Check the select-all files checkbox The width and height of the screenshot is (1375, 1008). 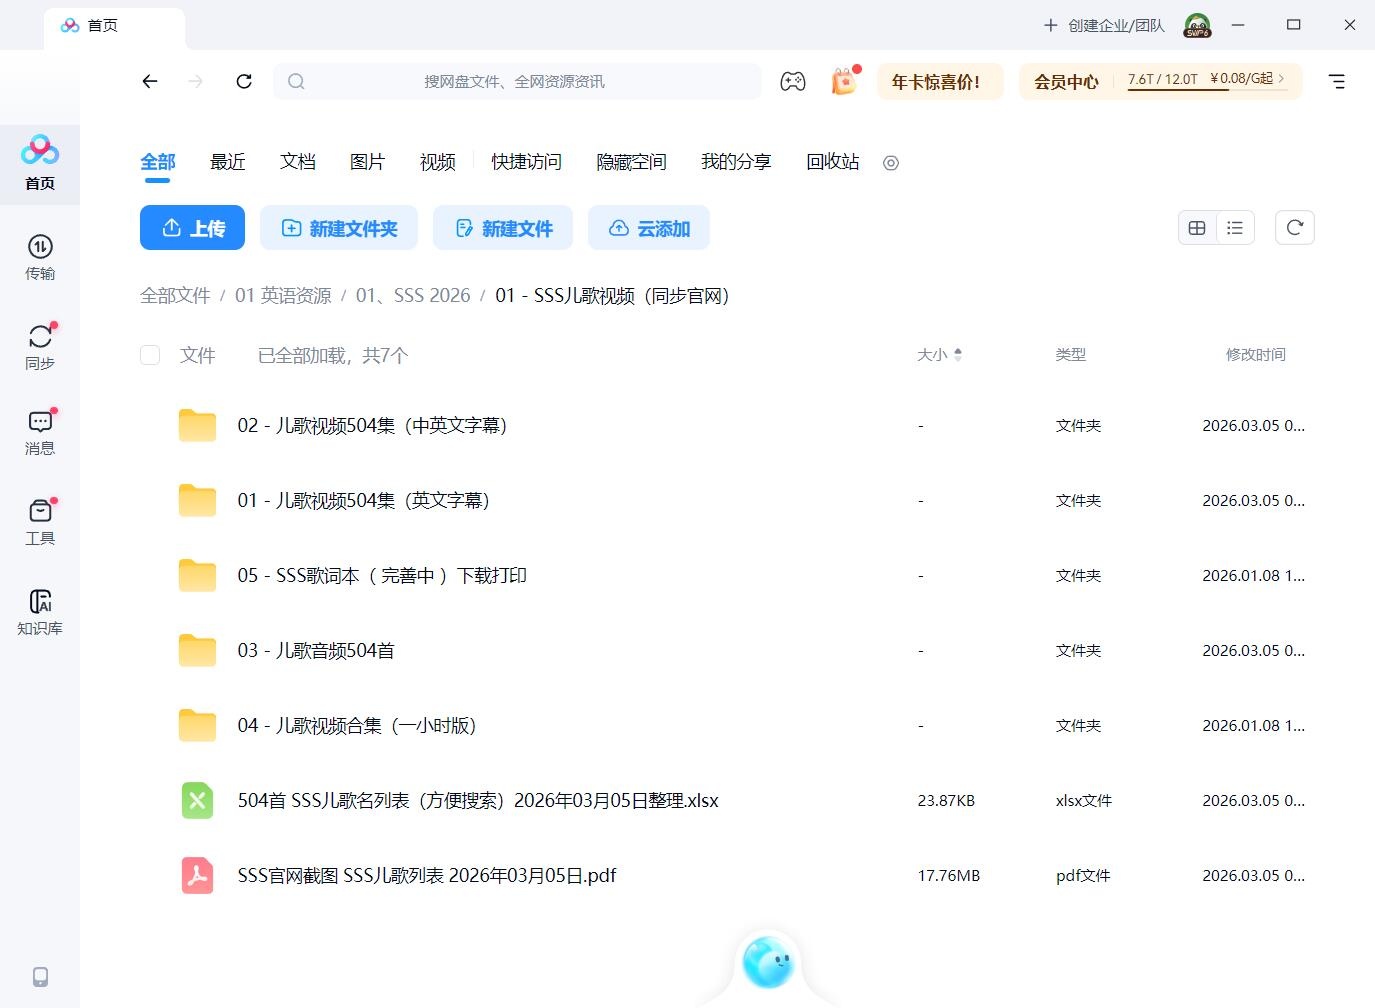[149, 355]
